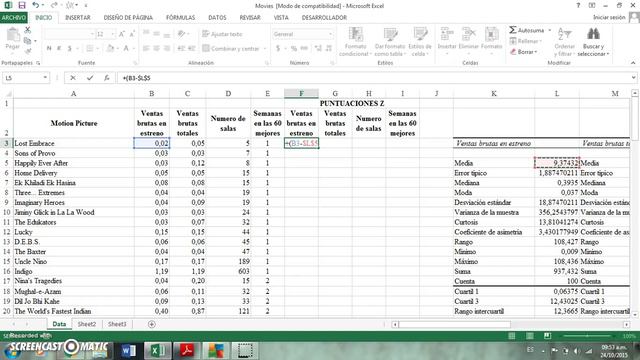This screenshot has width=640, height=360.
Task: Open the Insert Function fx icon
Action: click(x=107, y=78)
